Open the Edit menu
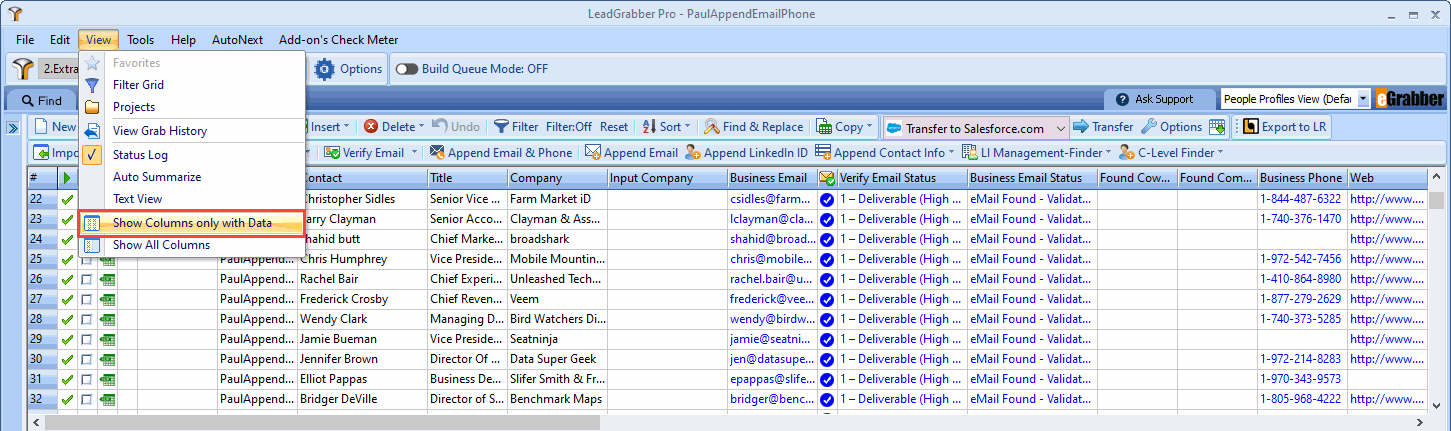The image size is (1451, 431). pyautogui.click(x=60, y=40)
